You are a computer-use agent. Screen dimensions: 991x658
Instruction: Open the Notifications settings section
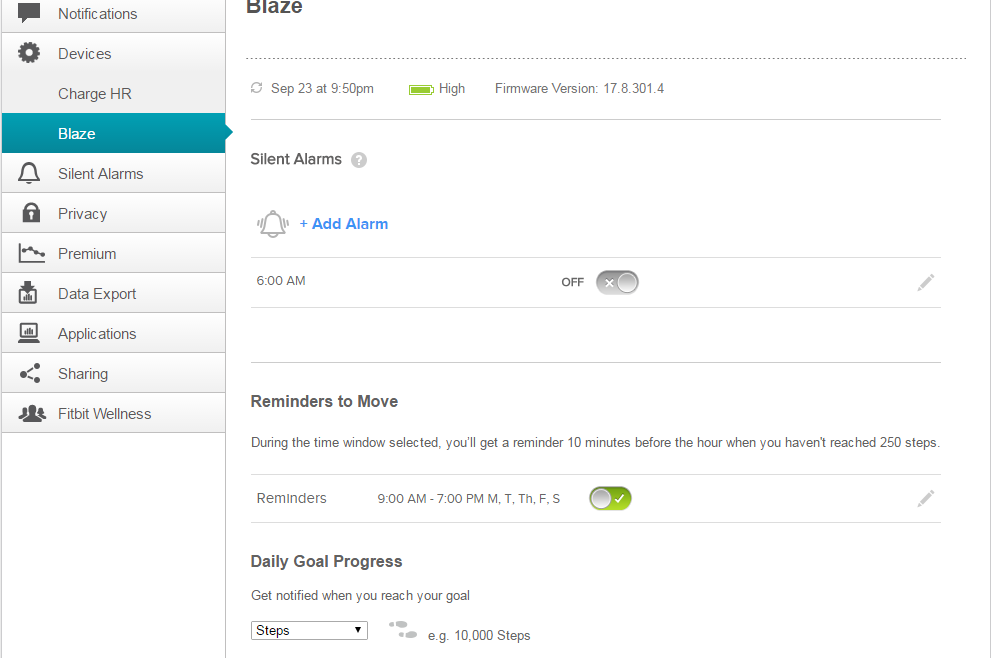click(114, 14)
